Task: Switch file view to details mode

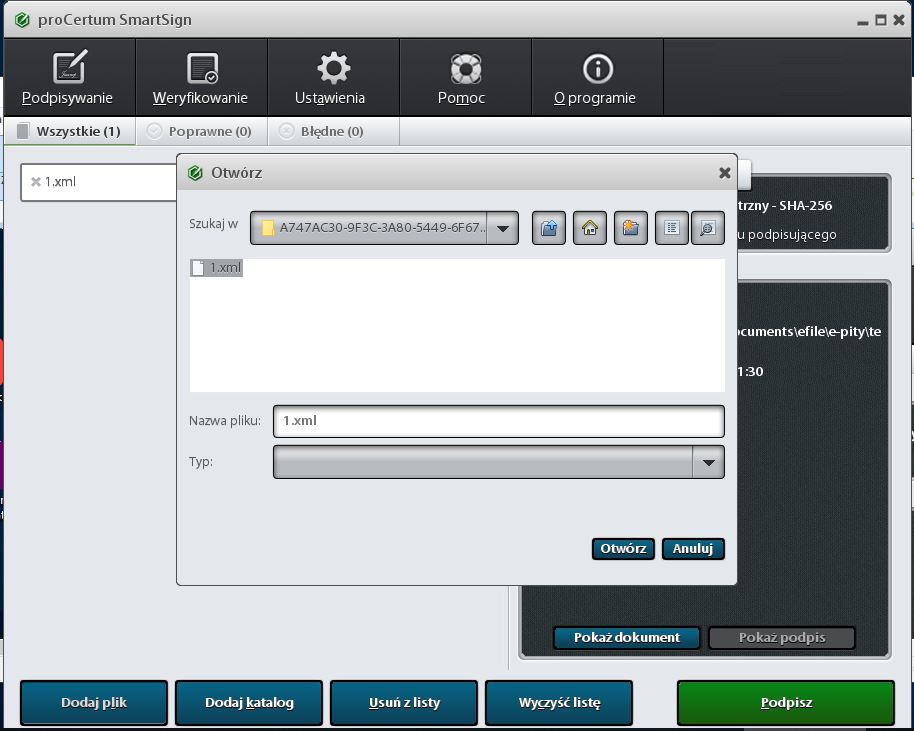Action: (x=706, y=228)
